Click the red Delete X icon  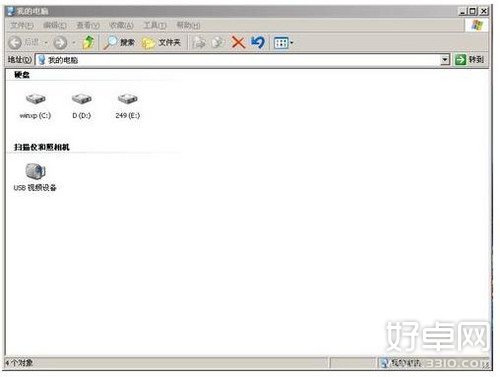238,42
